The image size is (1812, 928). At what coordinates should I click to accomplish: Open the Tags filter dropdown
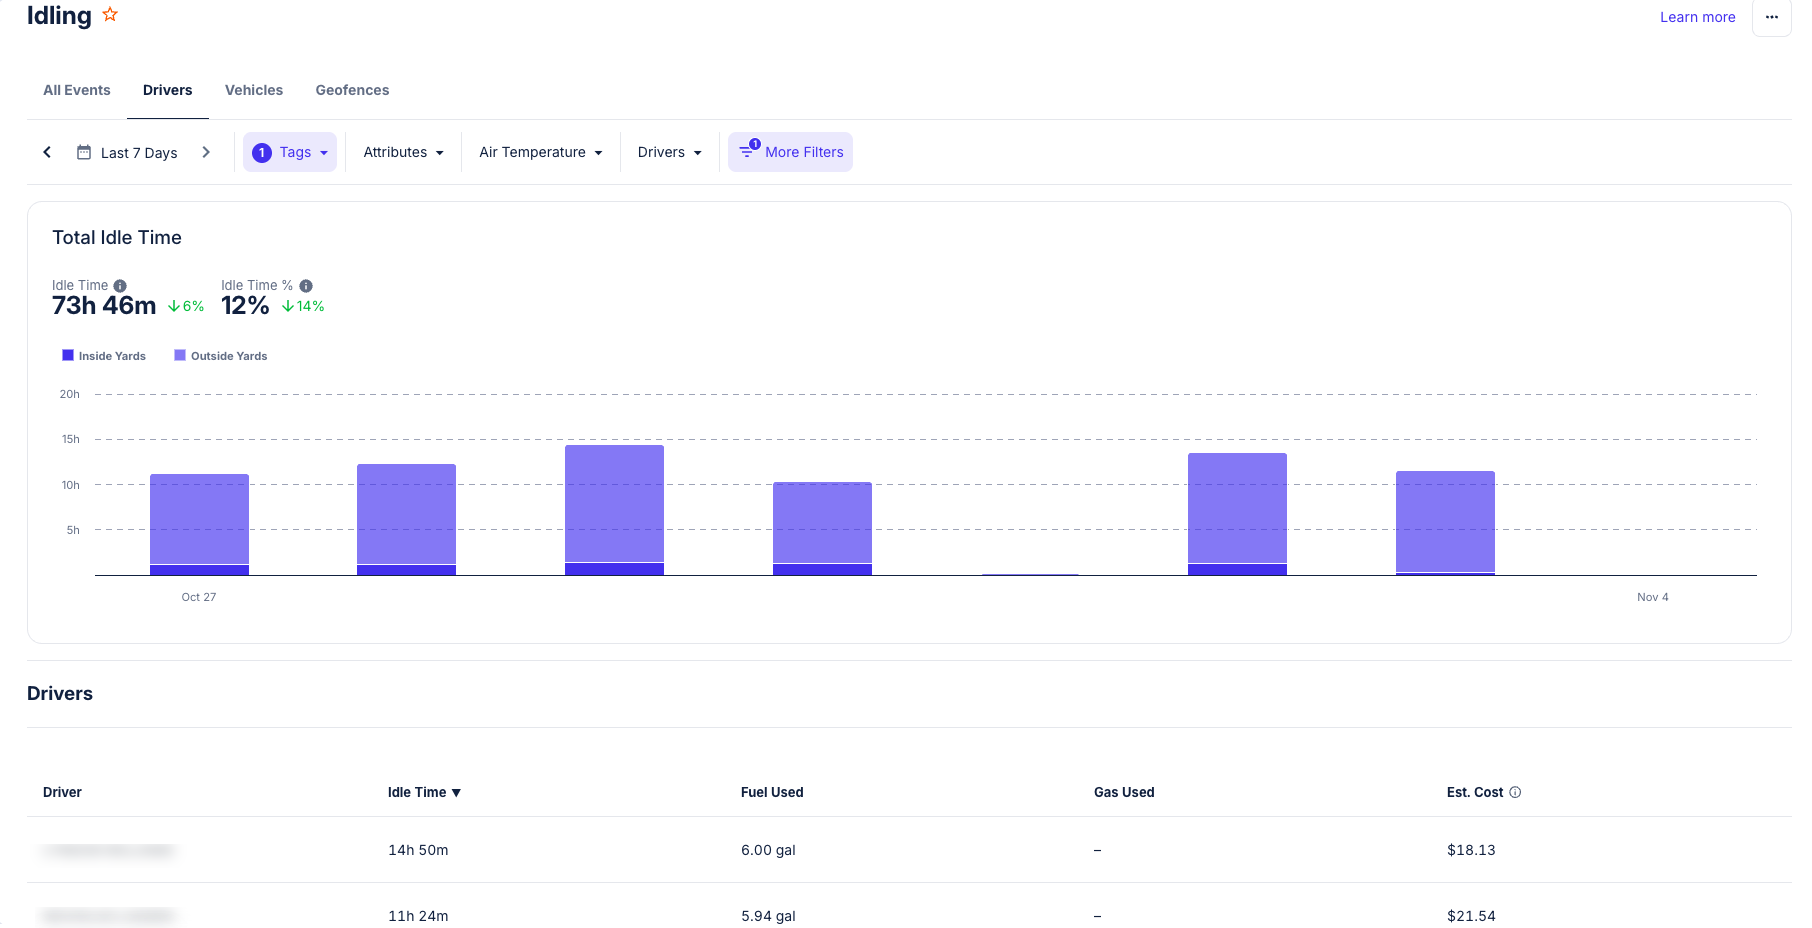(x=290, y=152)
